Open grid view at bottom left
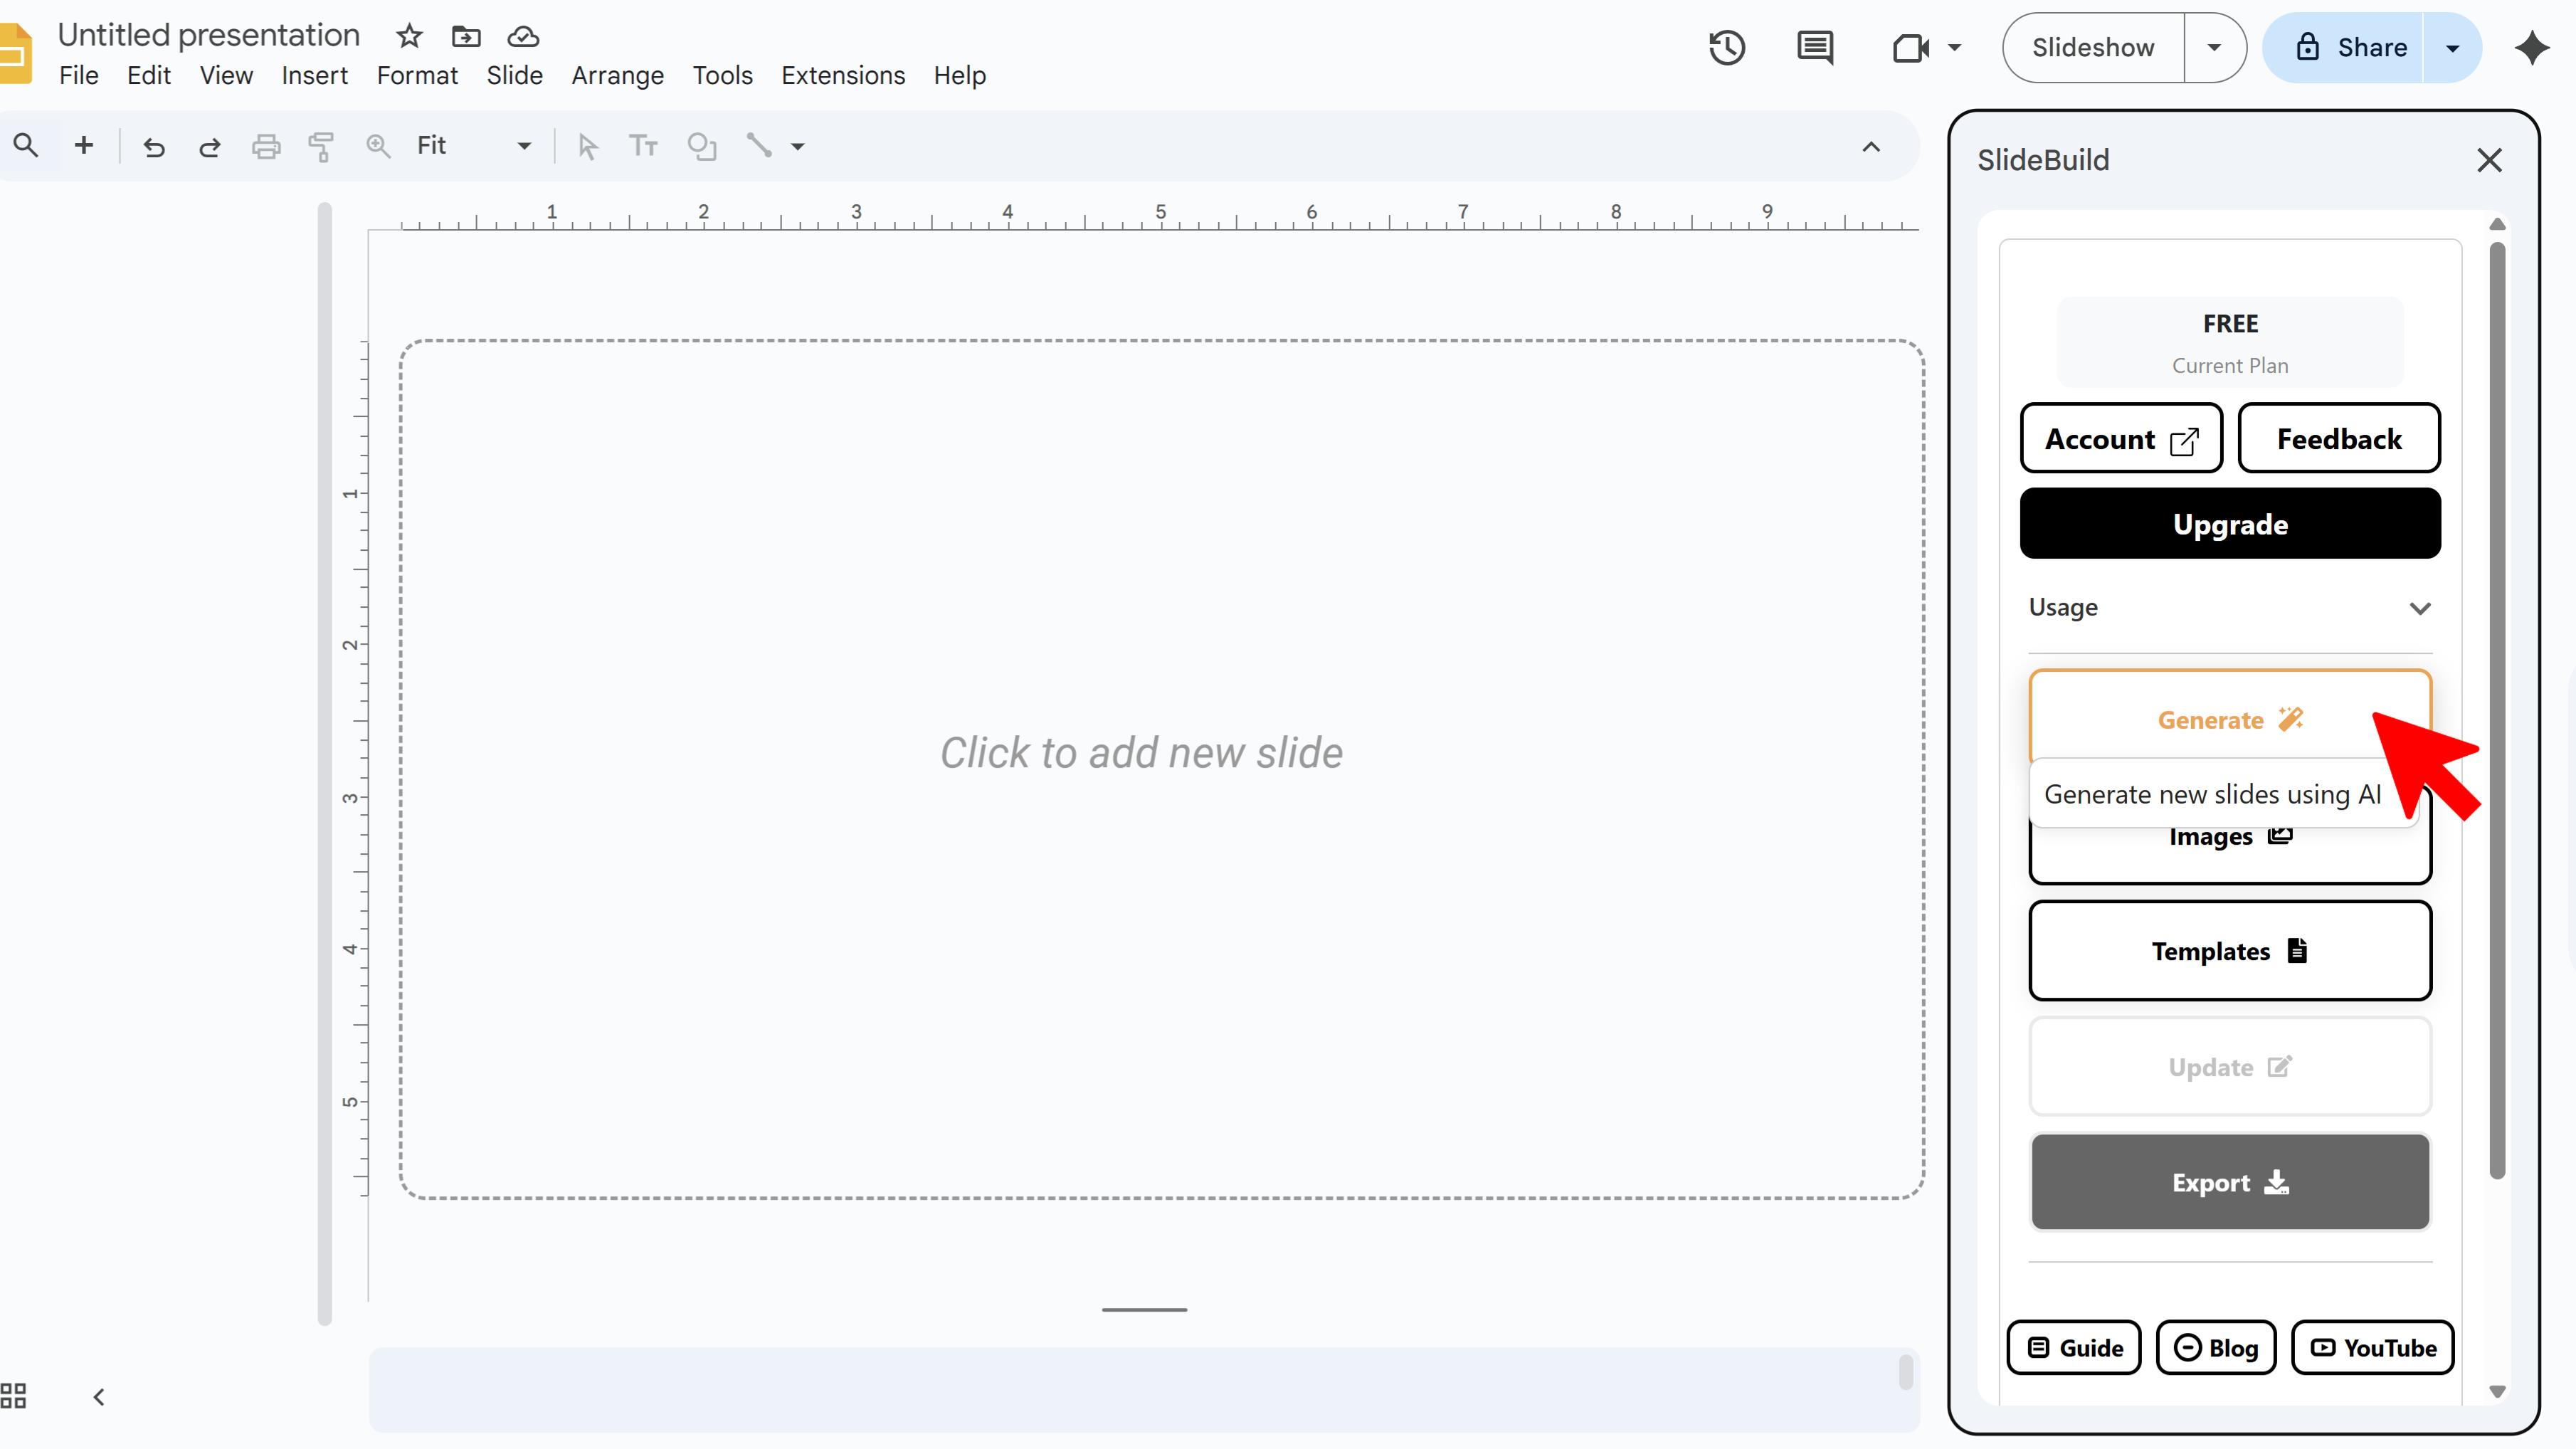This screenshot has width=2576, height=1449. coord(14,1396)
